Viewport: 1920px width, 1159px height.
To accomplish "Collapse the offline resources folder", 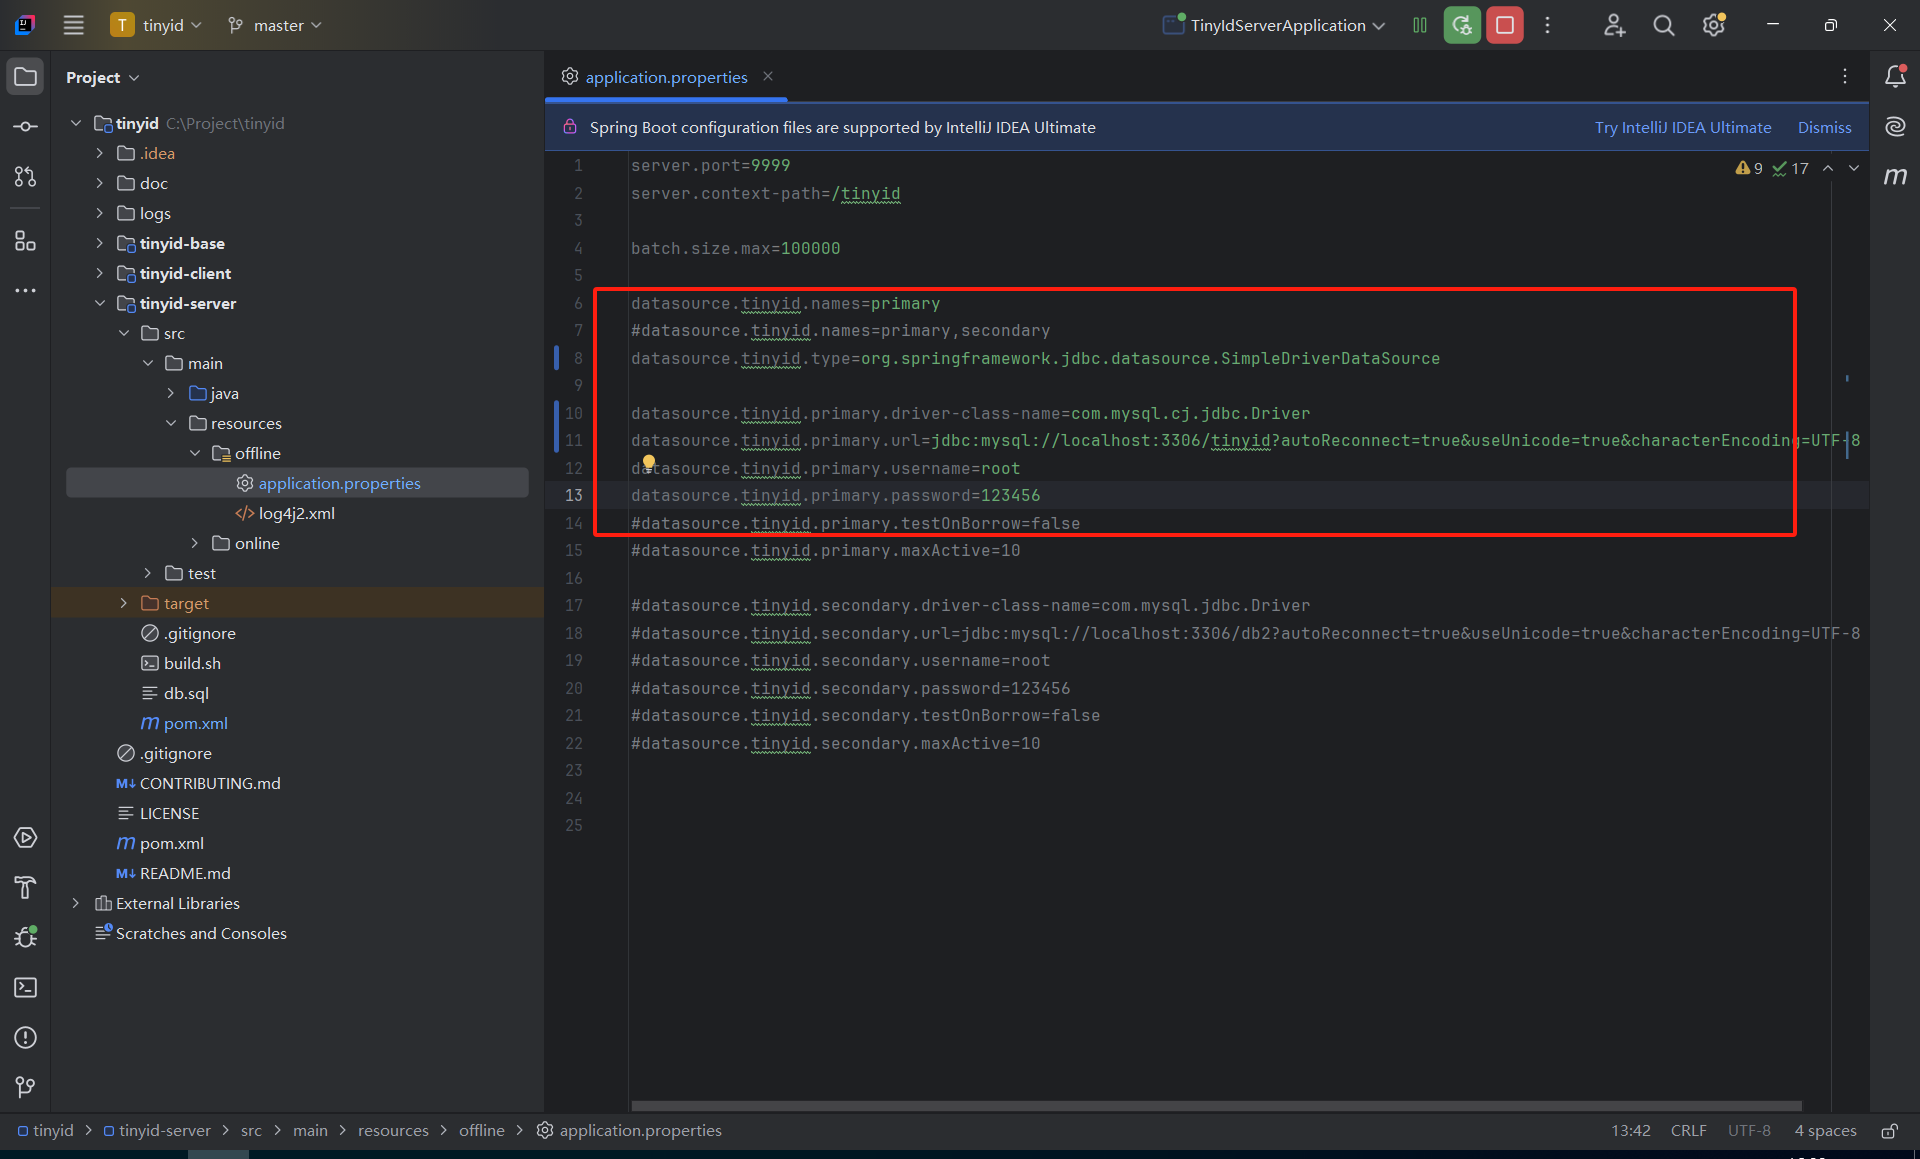I will [x=195, y=453].
